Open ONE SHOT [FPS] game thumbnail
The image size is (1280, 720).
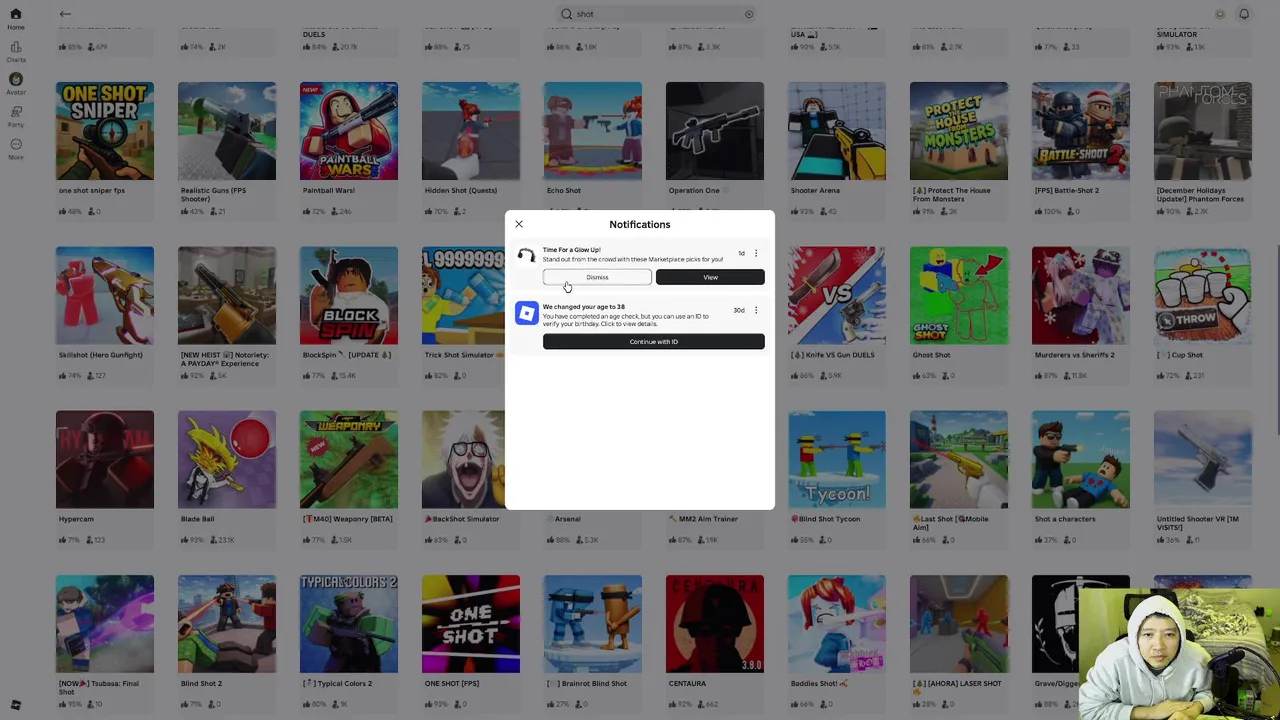pos(471,624)
